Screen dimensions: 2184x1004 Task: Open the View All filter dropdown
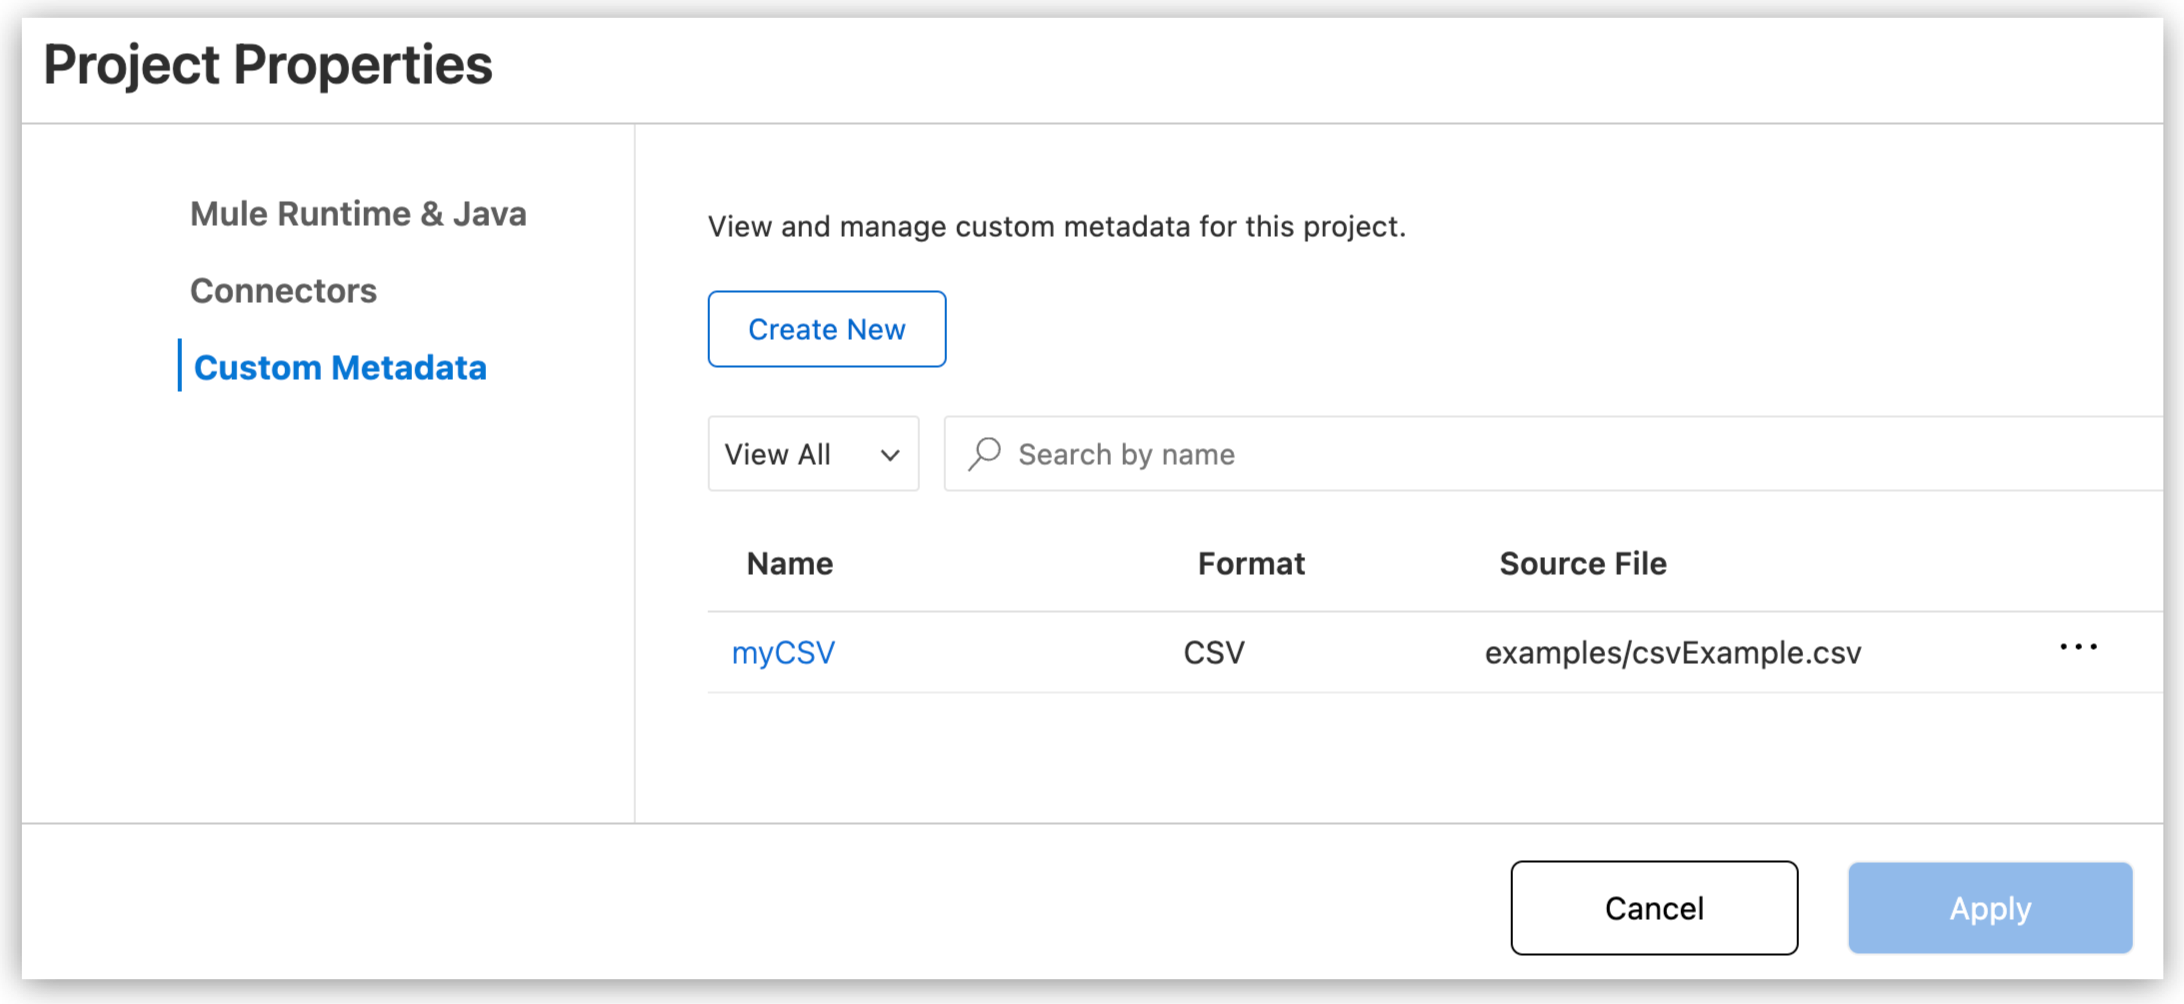click(x=813, y=454)
